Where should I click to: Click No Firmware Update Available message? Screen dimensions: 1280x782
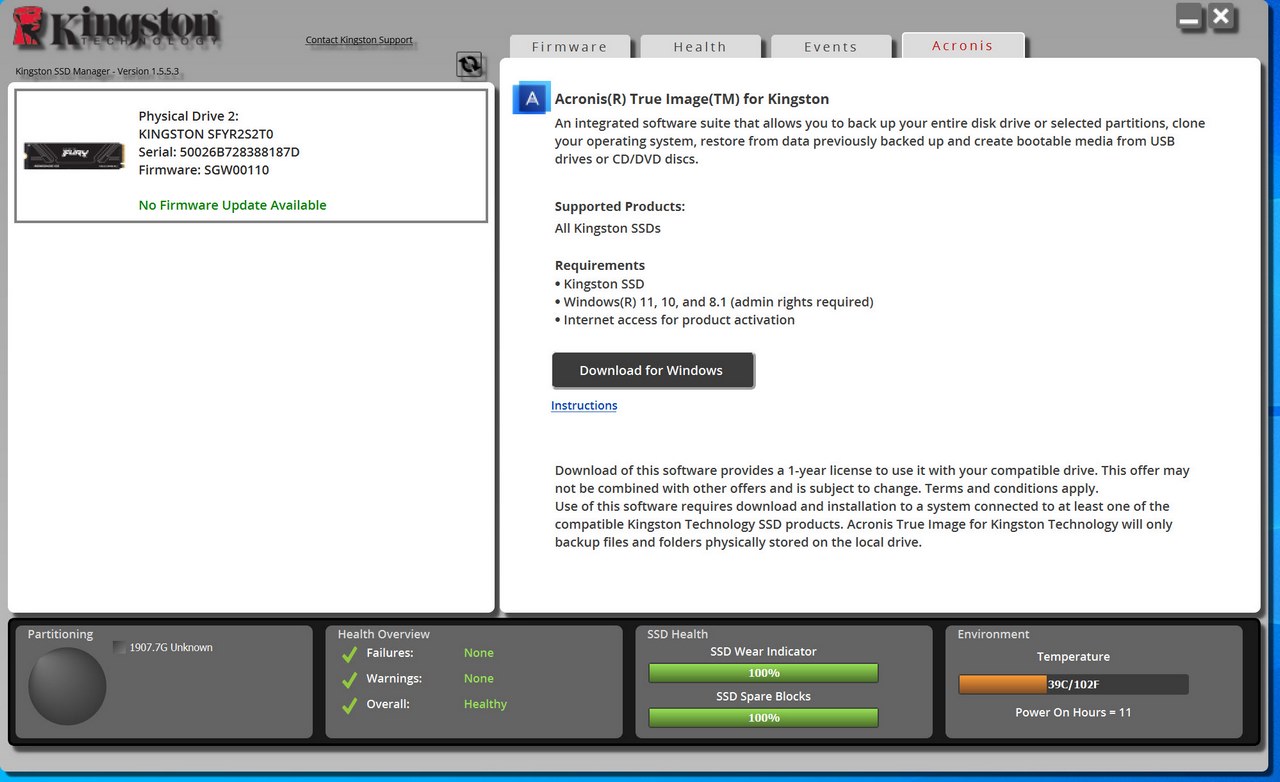point(233,205)
